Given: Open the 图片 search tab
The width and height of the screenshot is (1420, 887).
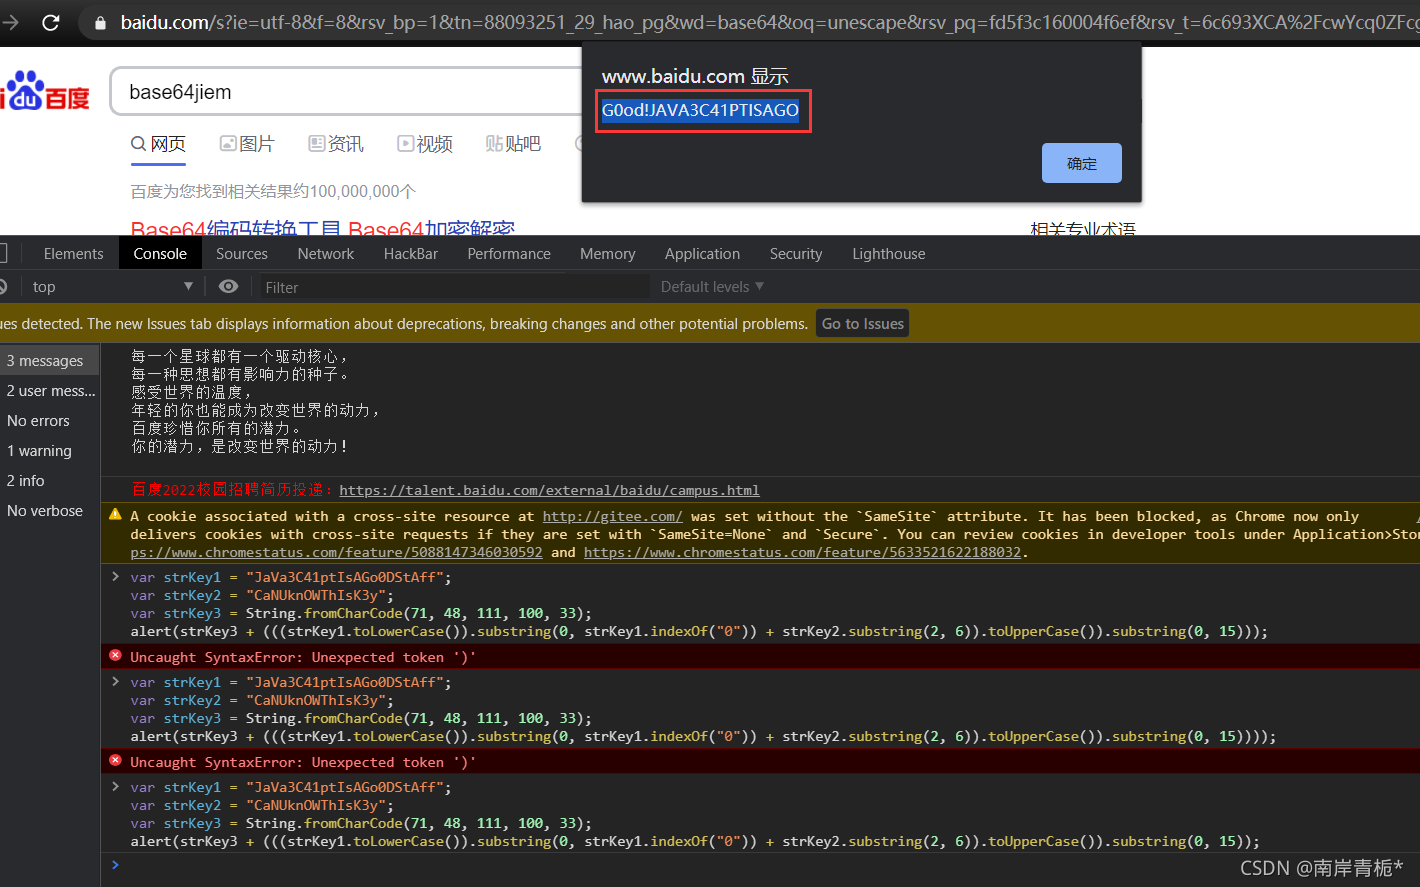Looking at the screenshot, I should tap(246, 144).
